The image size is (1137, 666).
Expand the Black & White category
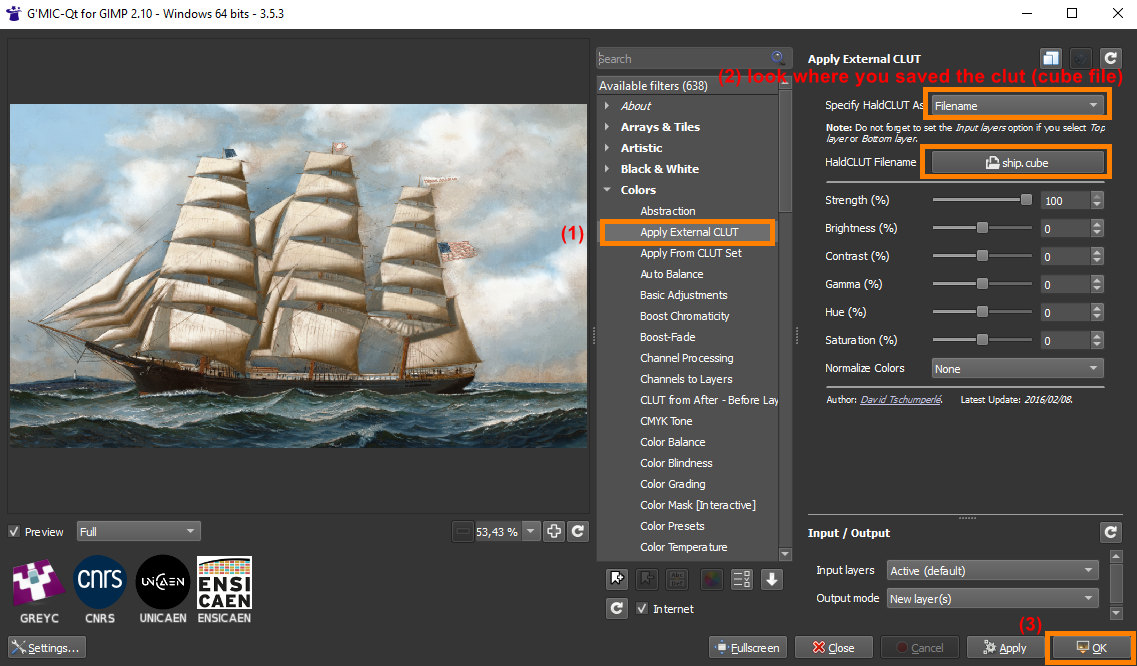coord(607,169)
